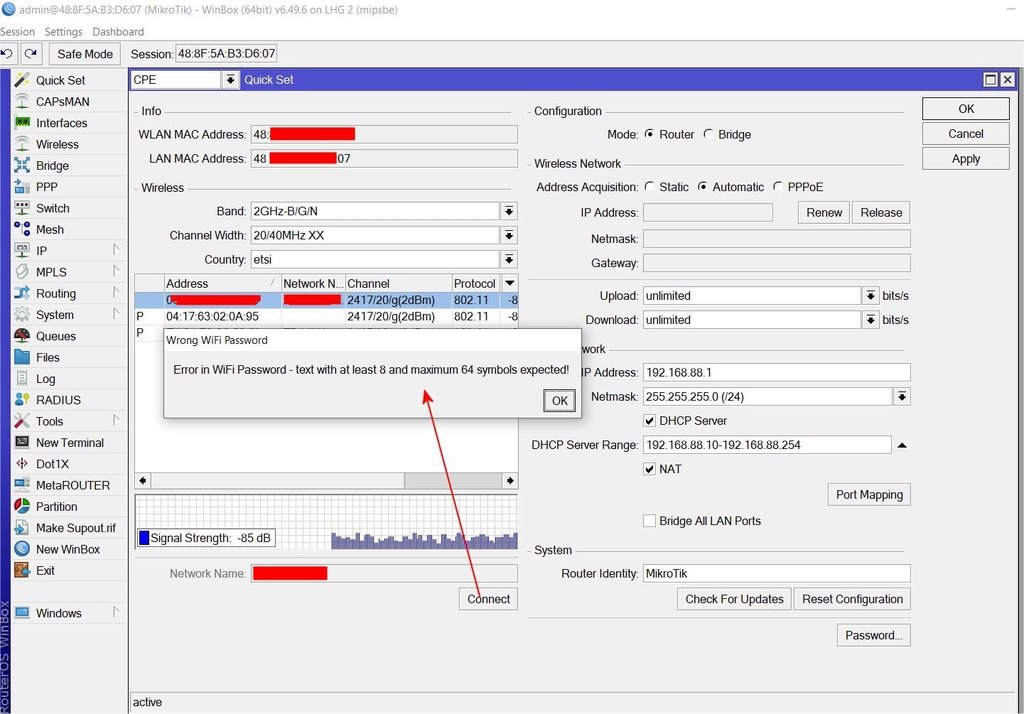1024x714 pixels.
Task: Open Settings menu
Action: (63, 31)
